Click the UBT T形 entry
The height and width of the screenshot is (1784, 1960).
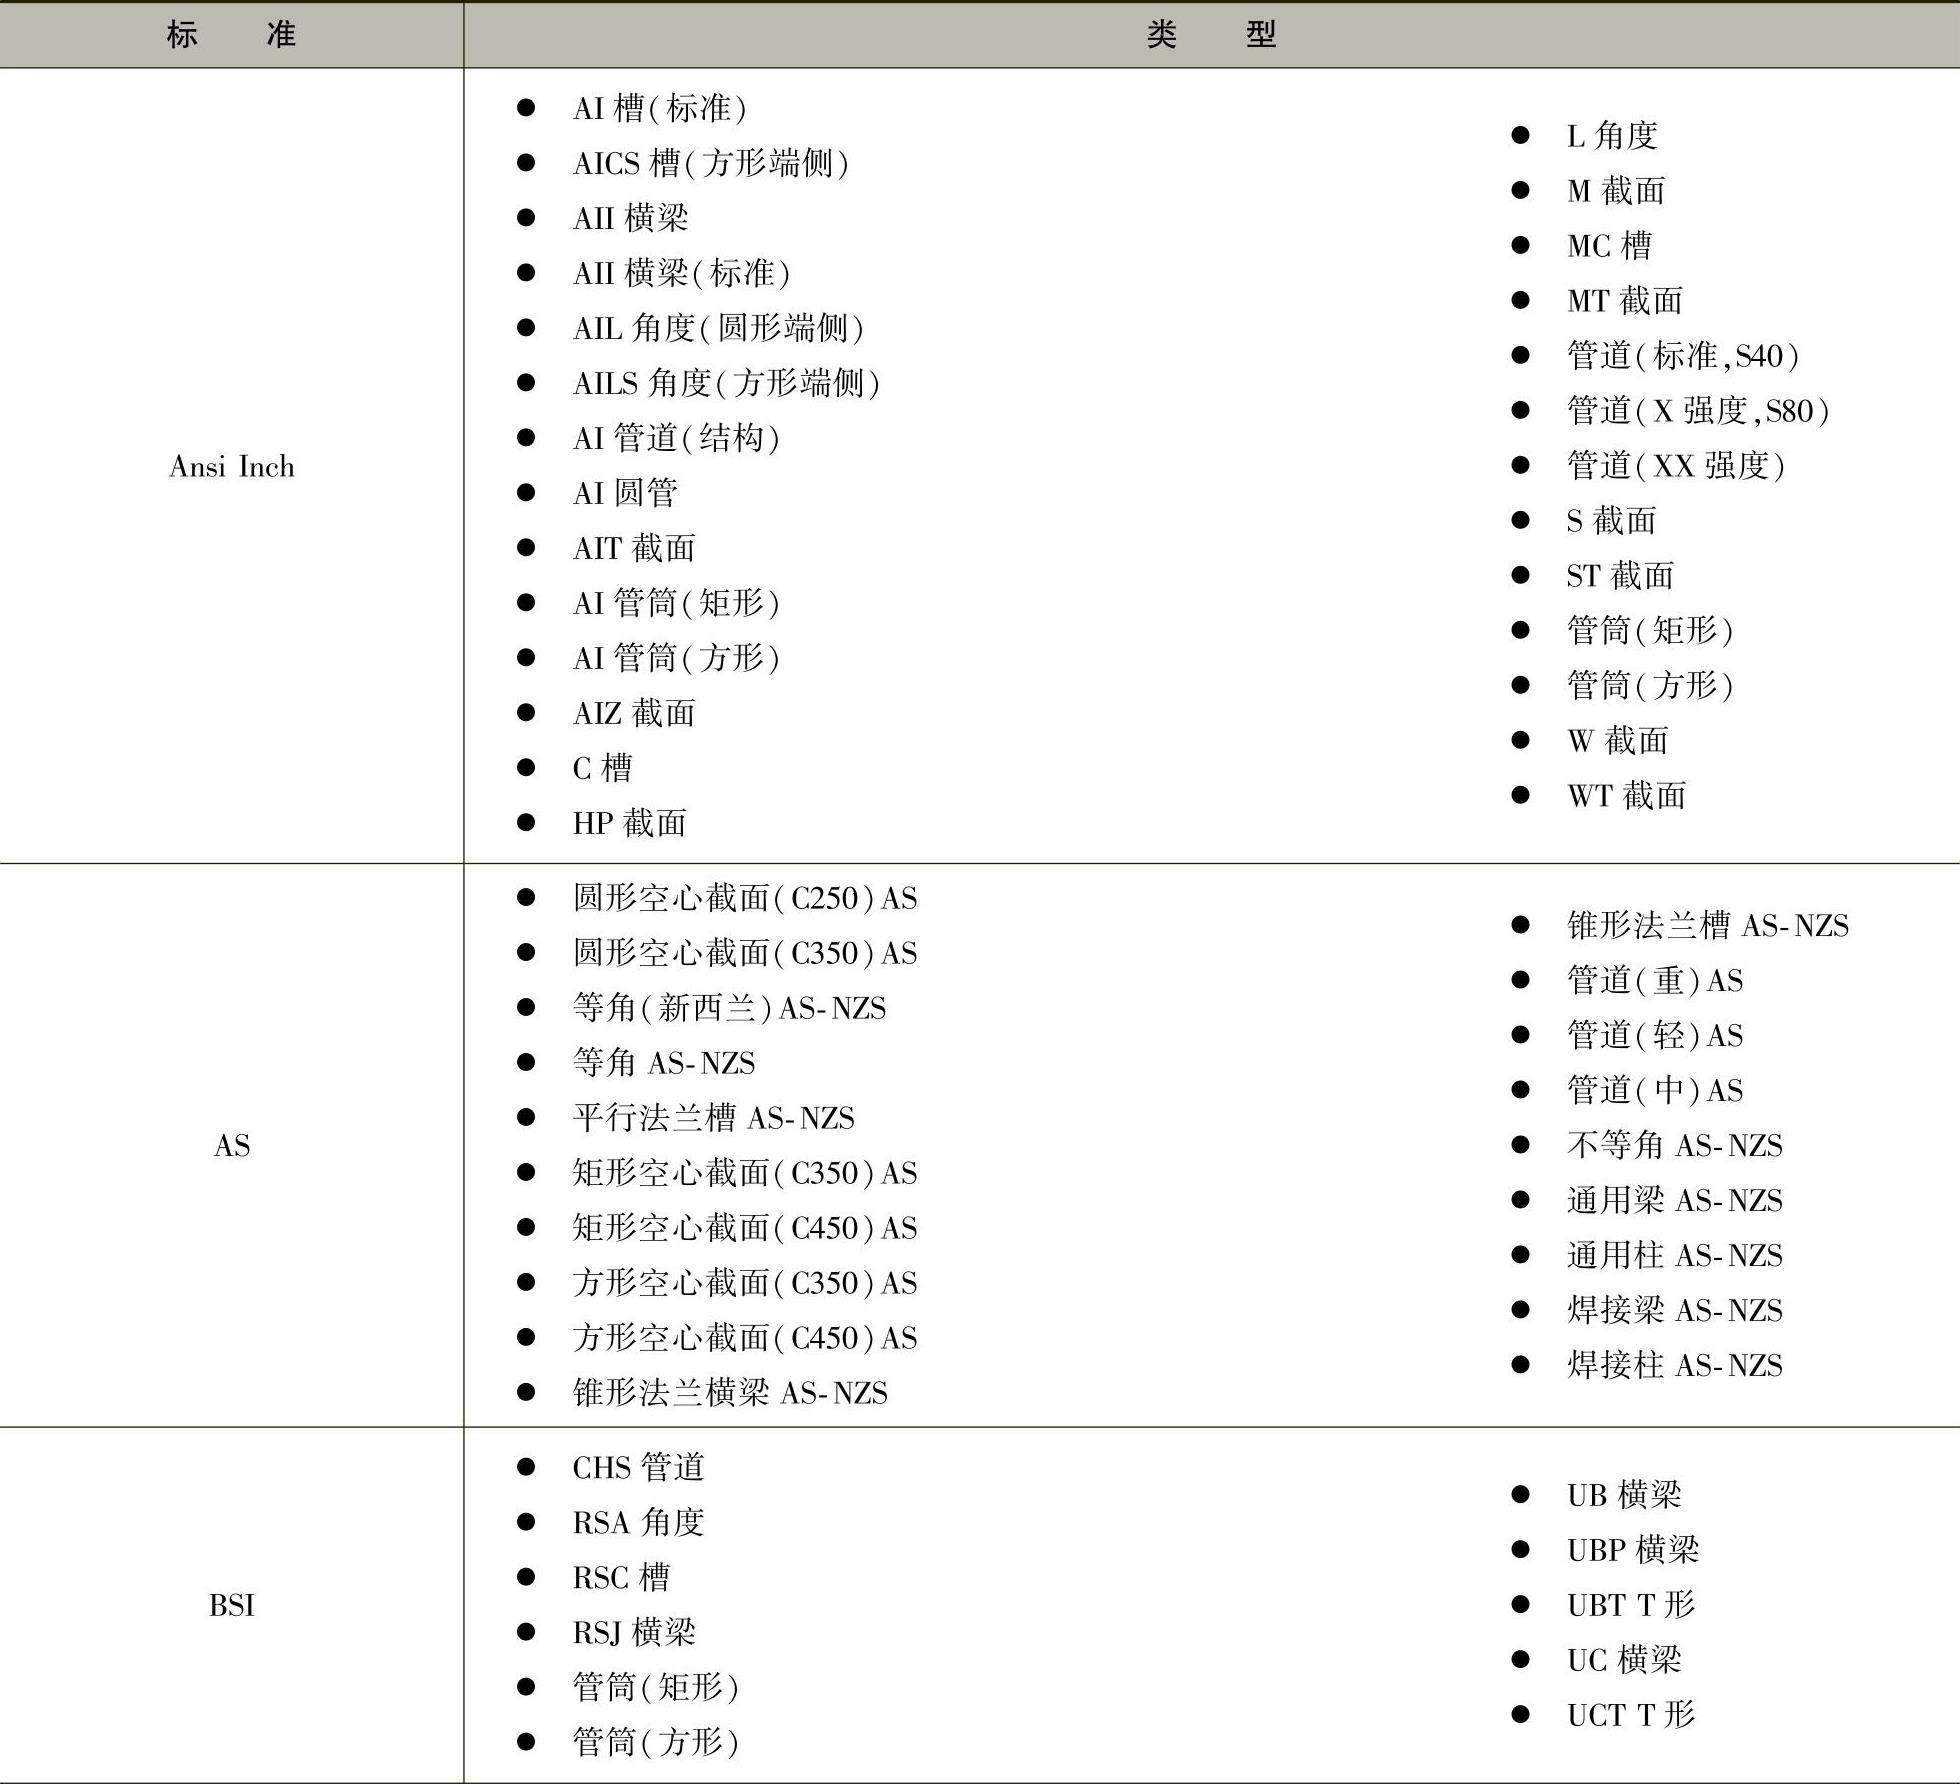click(1630, 1605)
